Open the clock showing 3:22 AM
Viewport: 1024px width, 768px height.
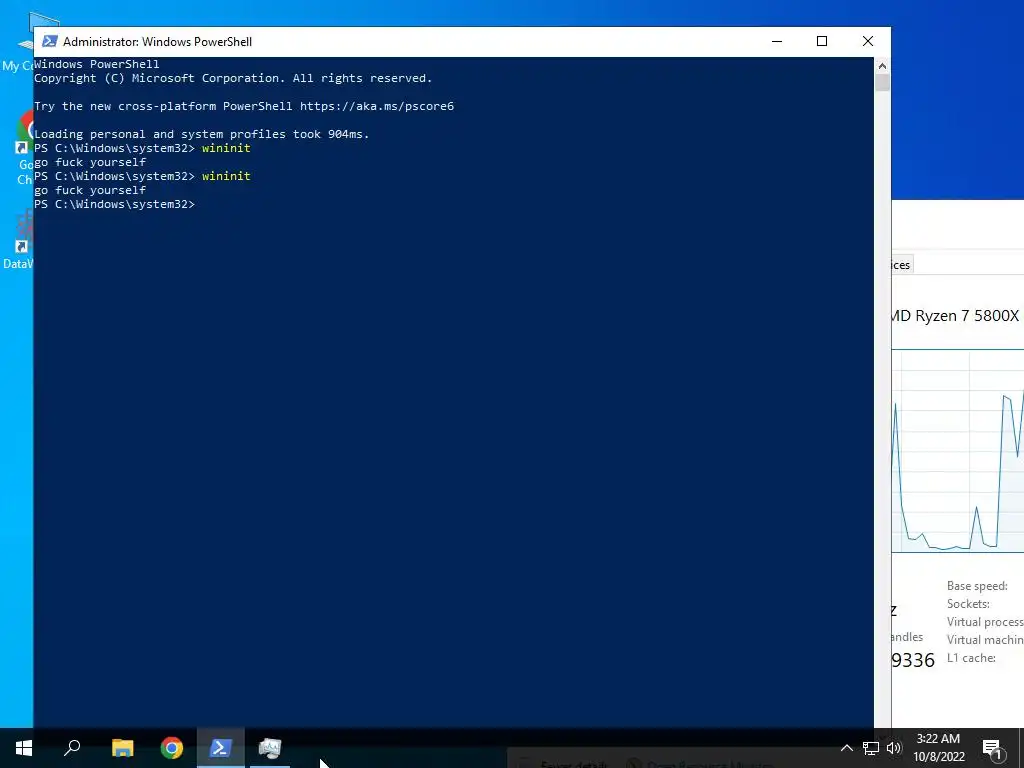tap(938, 748)
